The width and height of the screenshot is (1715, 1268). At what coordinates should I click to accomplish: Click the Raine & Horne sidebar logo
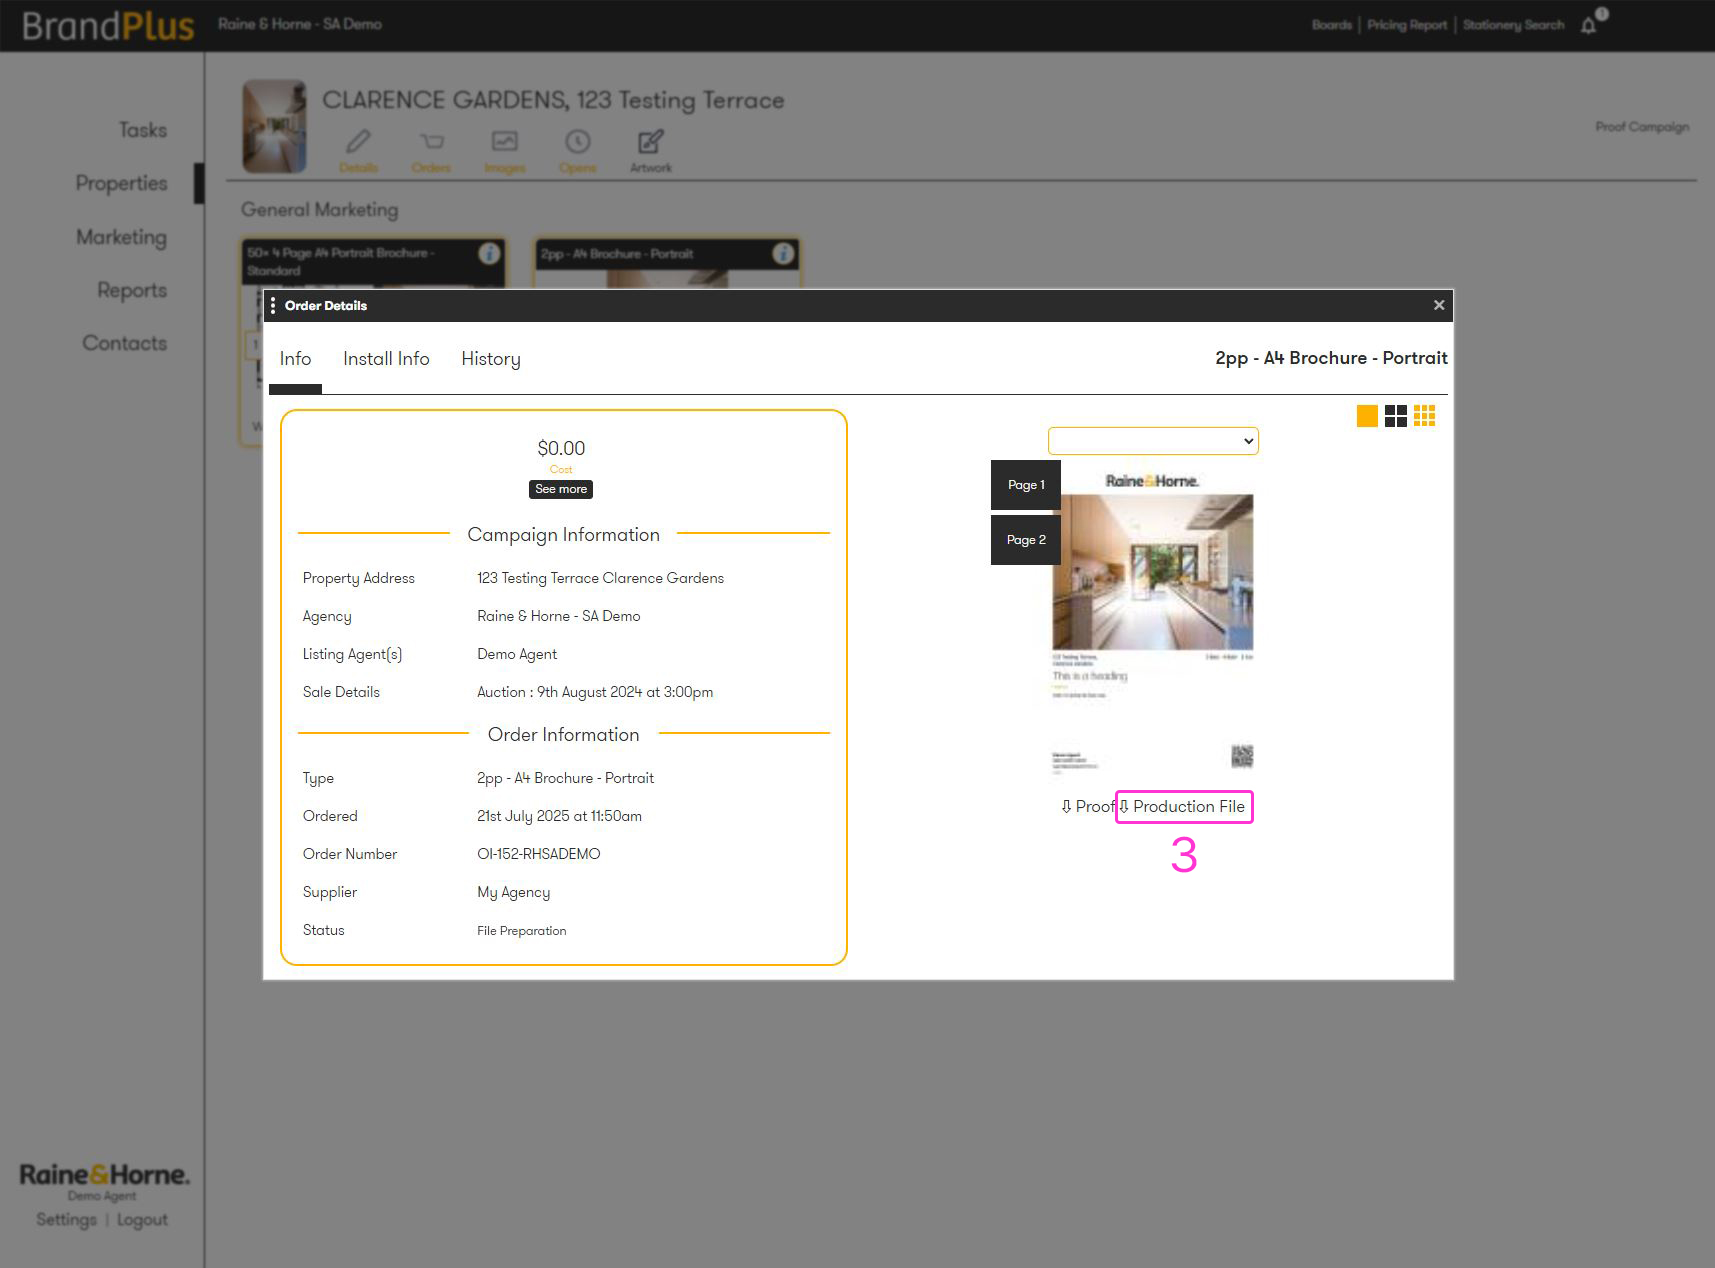pyautogui.click(x=104, y=1174)
